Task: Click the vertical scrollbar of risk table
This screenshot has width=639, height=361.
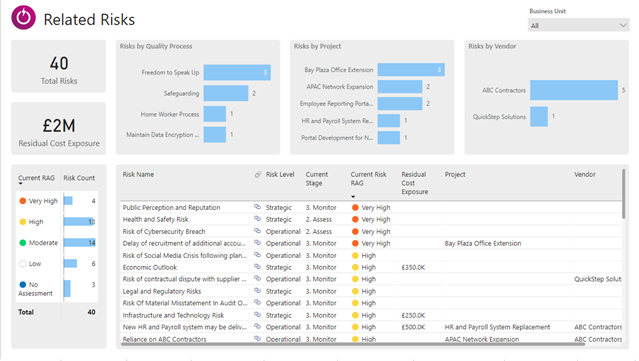Action: (x=624, y=194)
